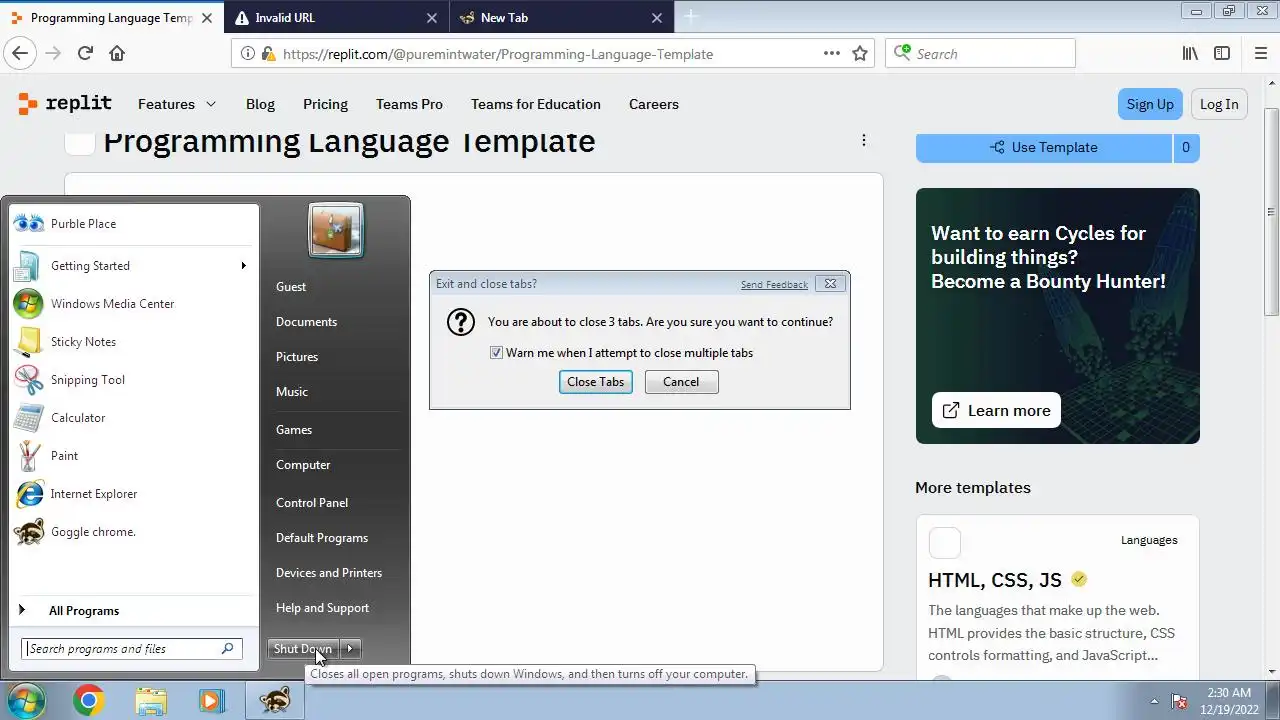1280x720 pixels.
Task: Click the page vertical scrollbar
Action: tap(1272, 211)
